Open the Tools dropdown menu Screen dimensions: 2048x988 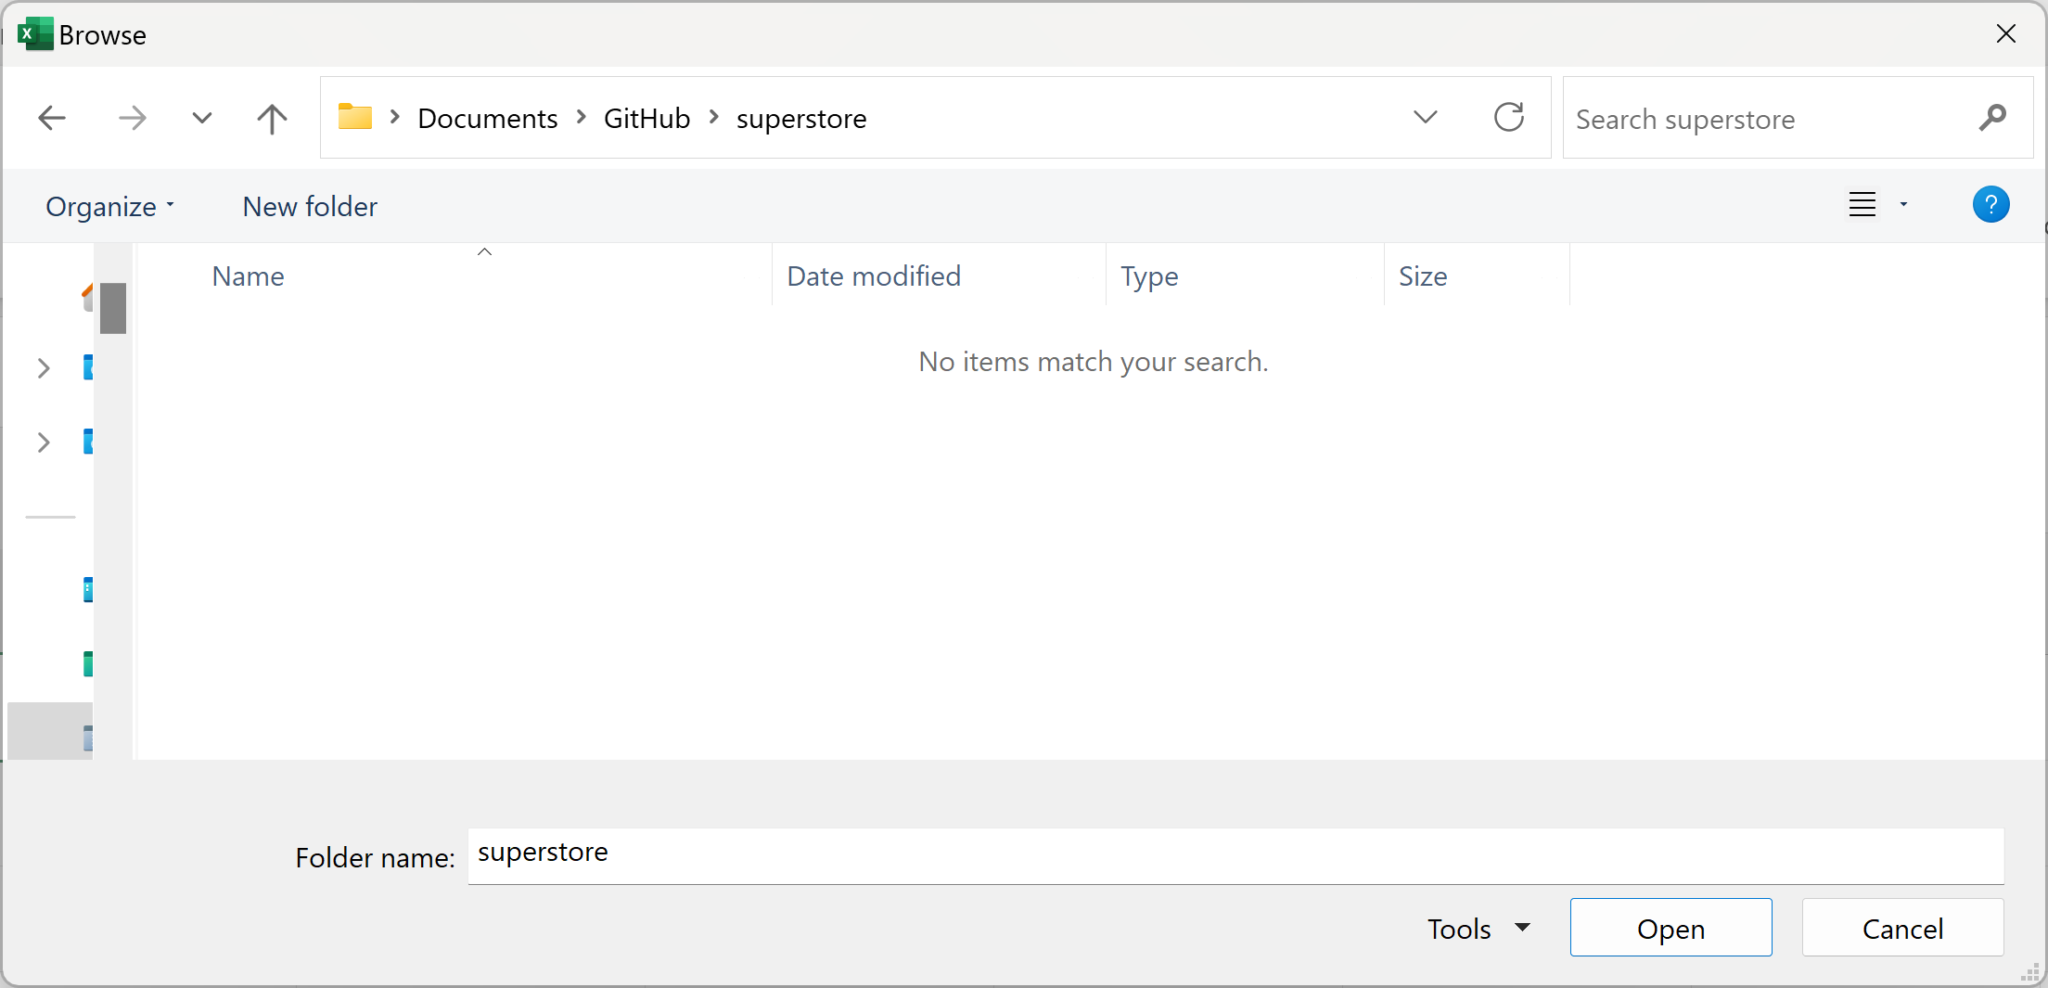point(1478,929)
